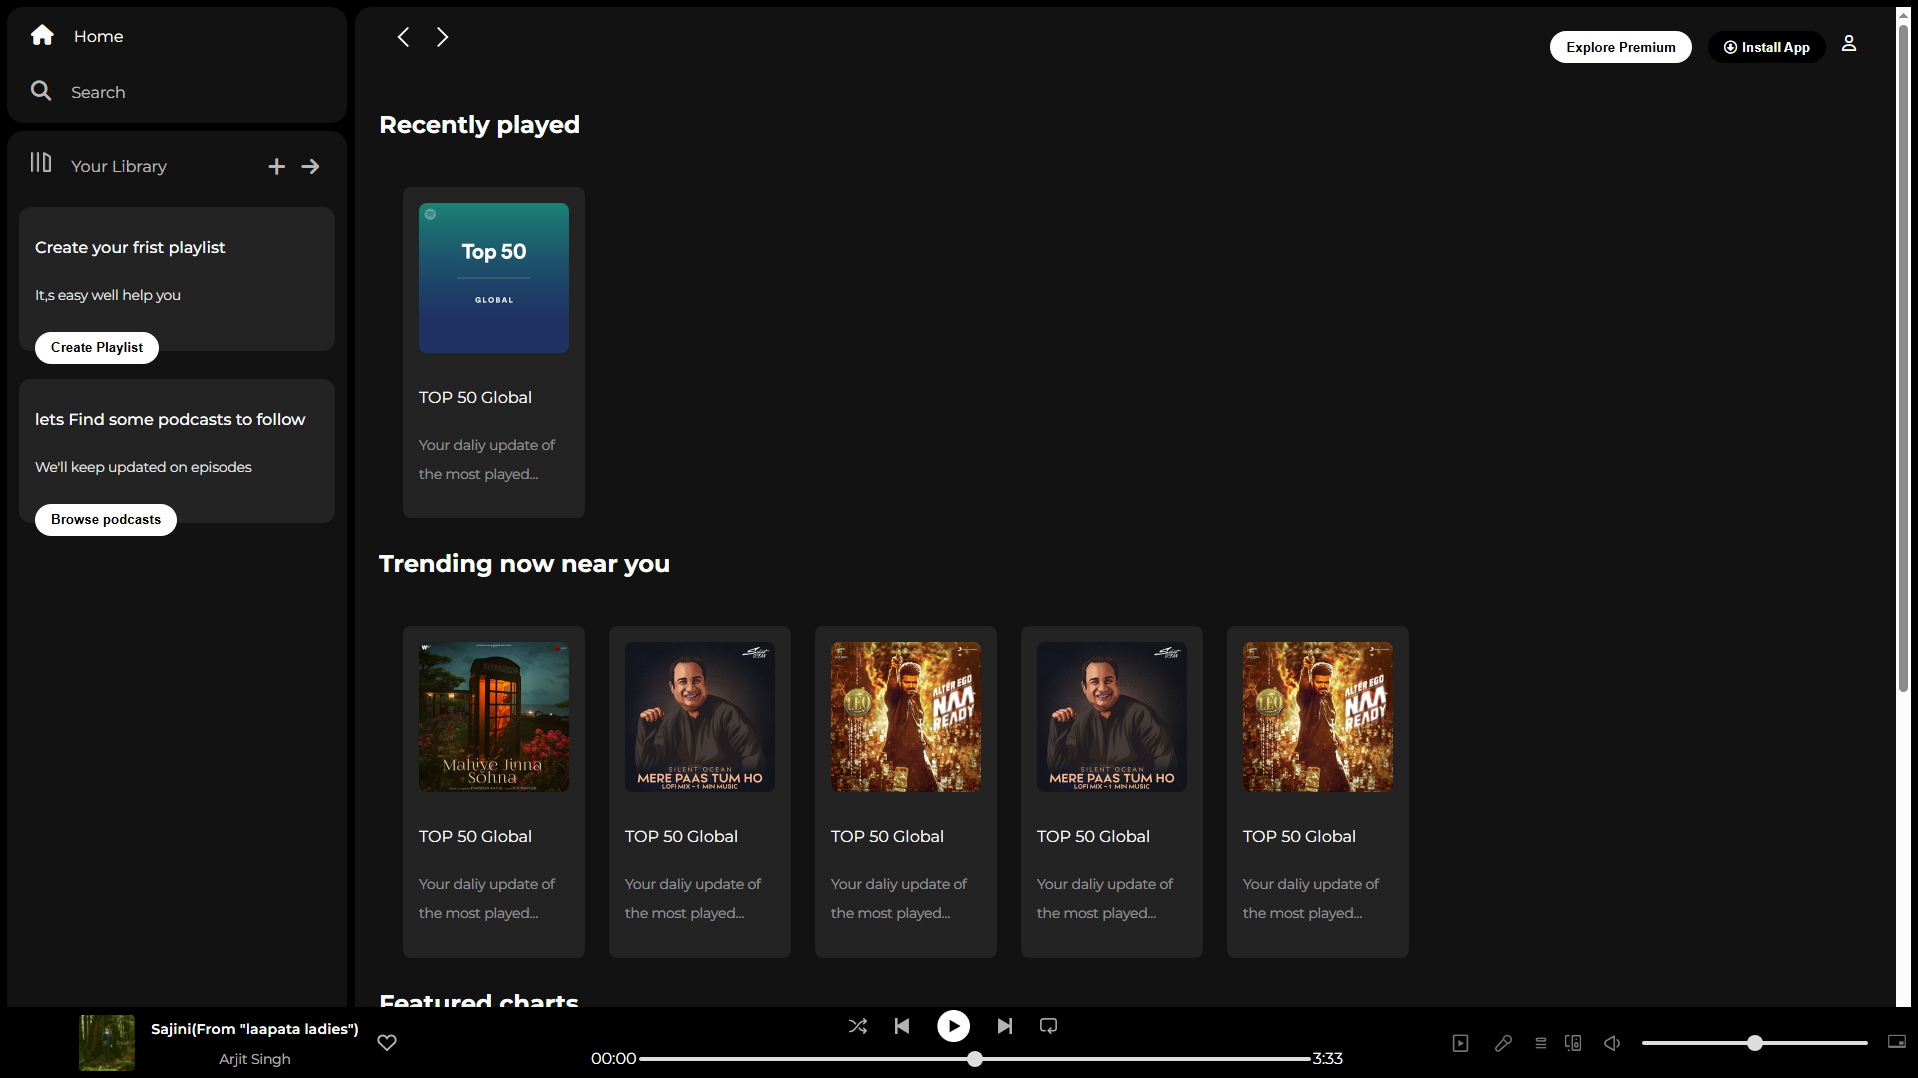
Task: Open Your Library label
Action: point(119,166)
